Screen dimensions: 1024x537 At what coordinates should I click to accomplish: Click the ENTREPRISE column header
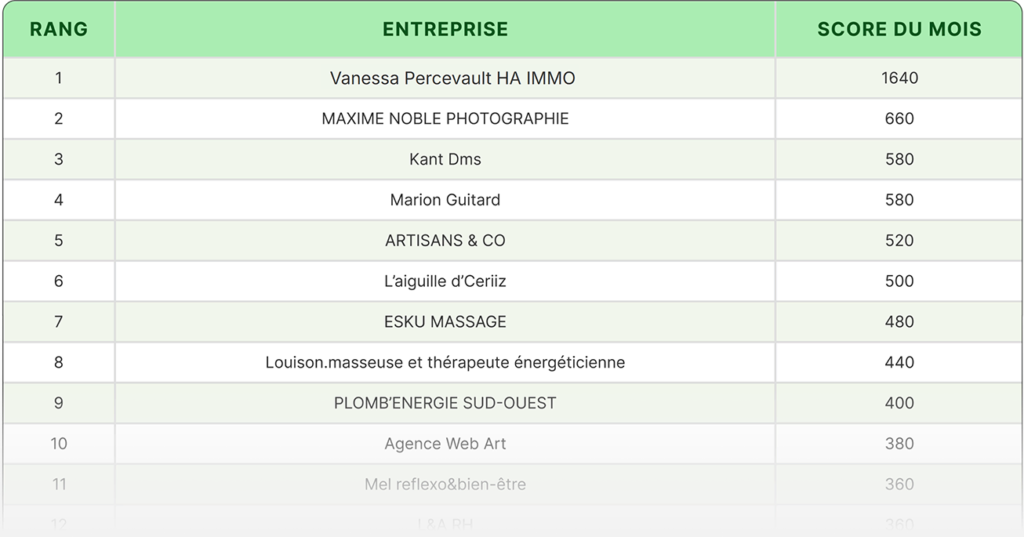[x=445, y=29]
